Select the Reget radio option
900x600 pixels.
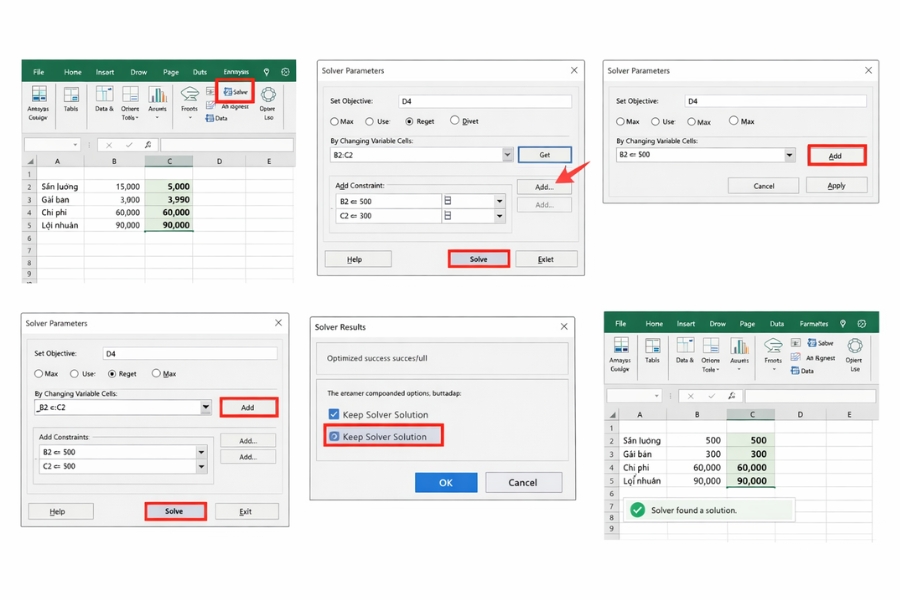[x=410, y=121]
